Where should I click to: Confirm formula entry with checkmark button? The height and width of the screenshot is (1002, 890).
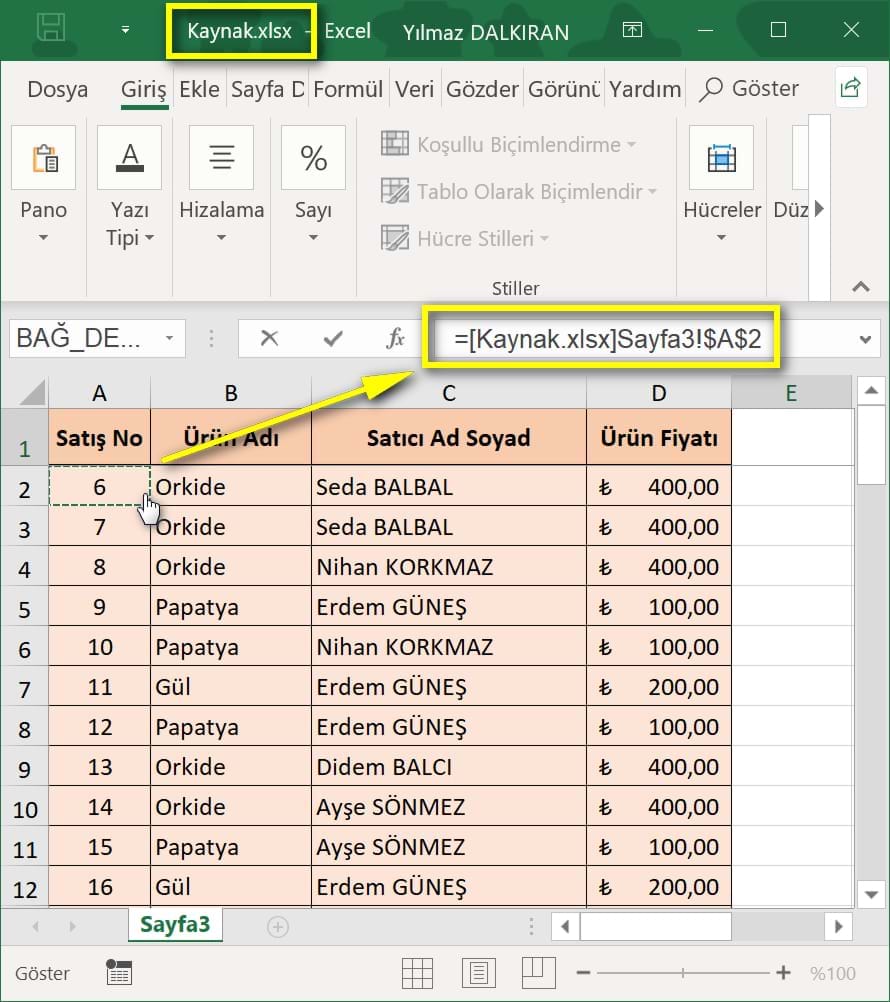(x=333, y=338)
